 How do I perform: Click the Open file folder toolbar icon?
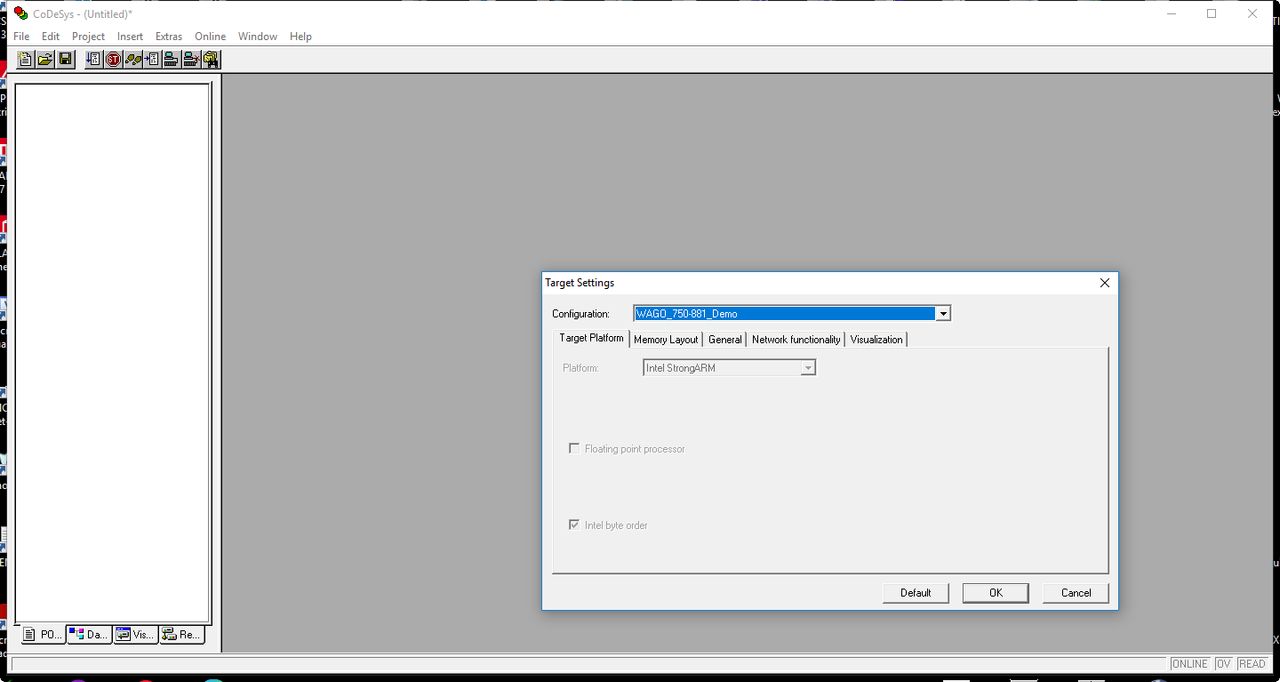coord(45,60)
